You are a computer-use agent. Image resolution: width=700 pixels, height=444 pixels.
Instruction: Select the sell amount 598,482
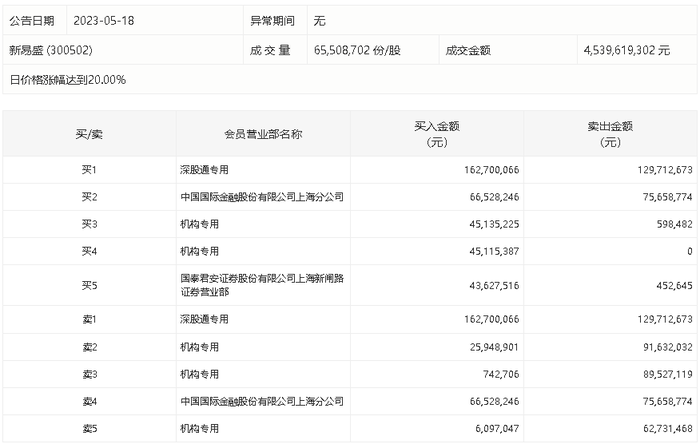coord(675,224)
